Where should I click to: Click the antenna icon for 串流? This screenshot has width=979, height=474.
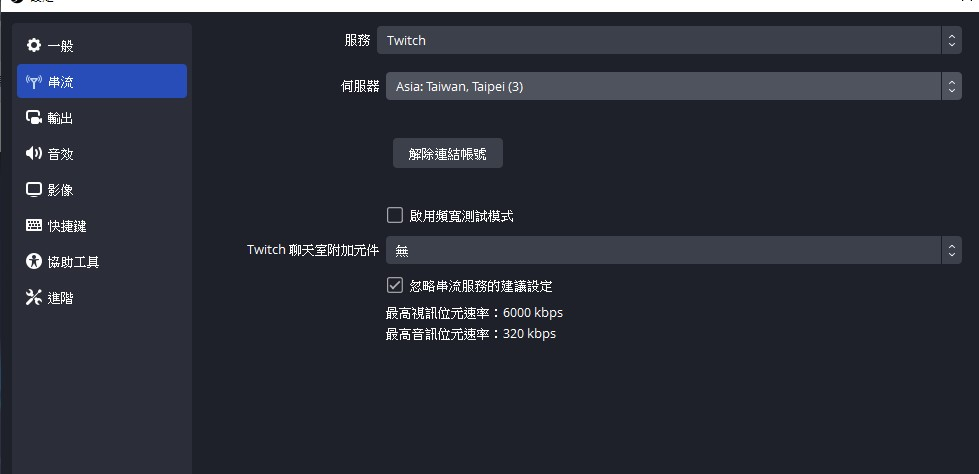pyautogui.click(x=33, y=82)
